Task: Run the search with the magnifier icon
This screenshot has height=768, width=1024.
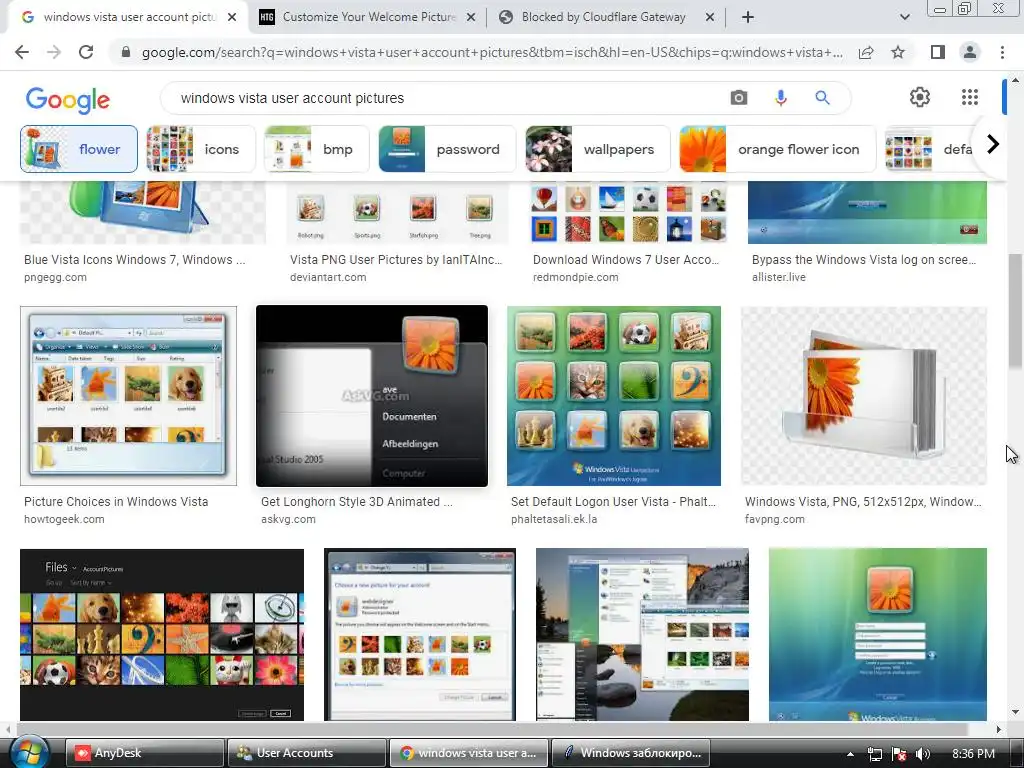Action: (x=822, y=98)
